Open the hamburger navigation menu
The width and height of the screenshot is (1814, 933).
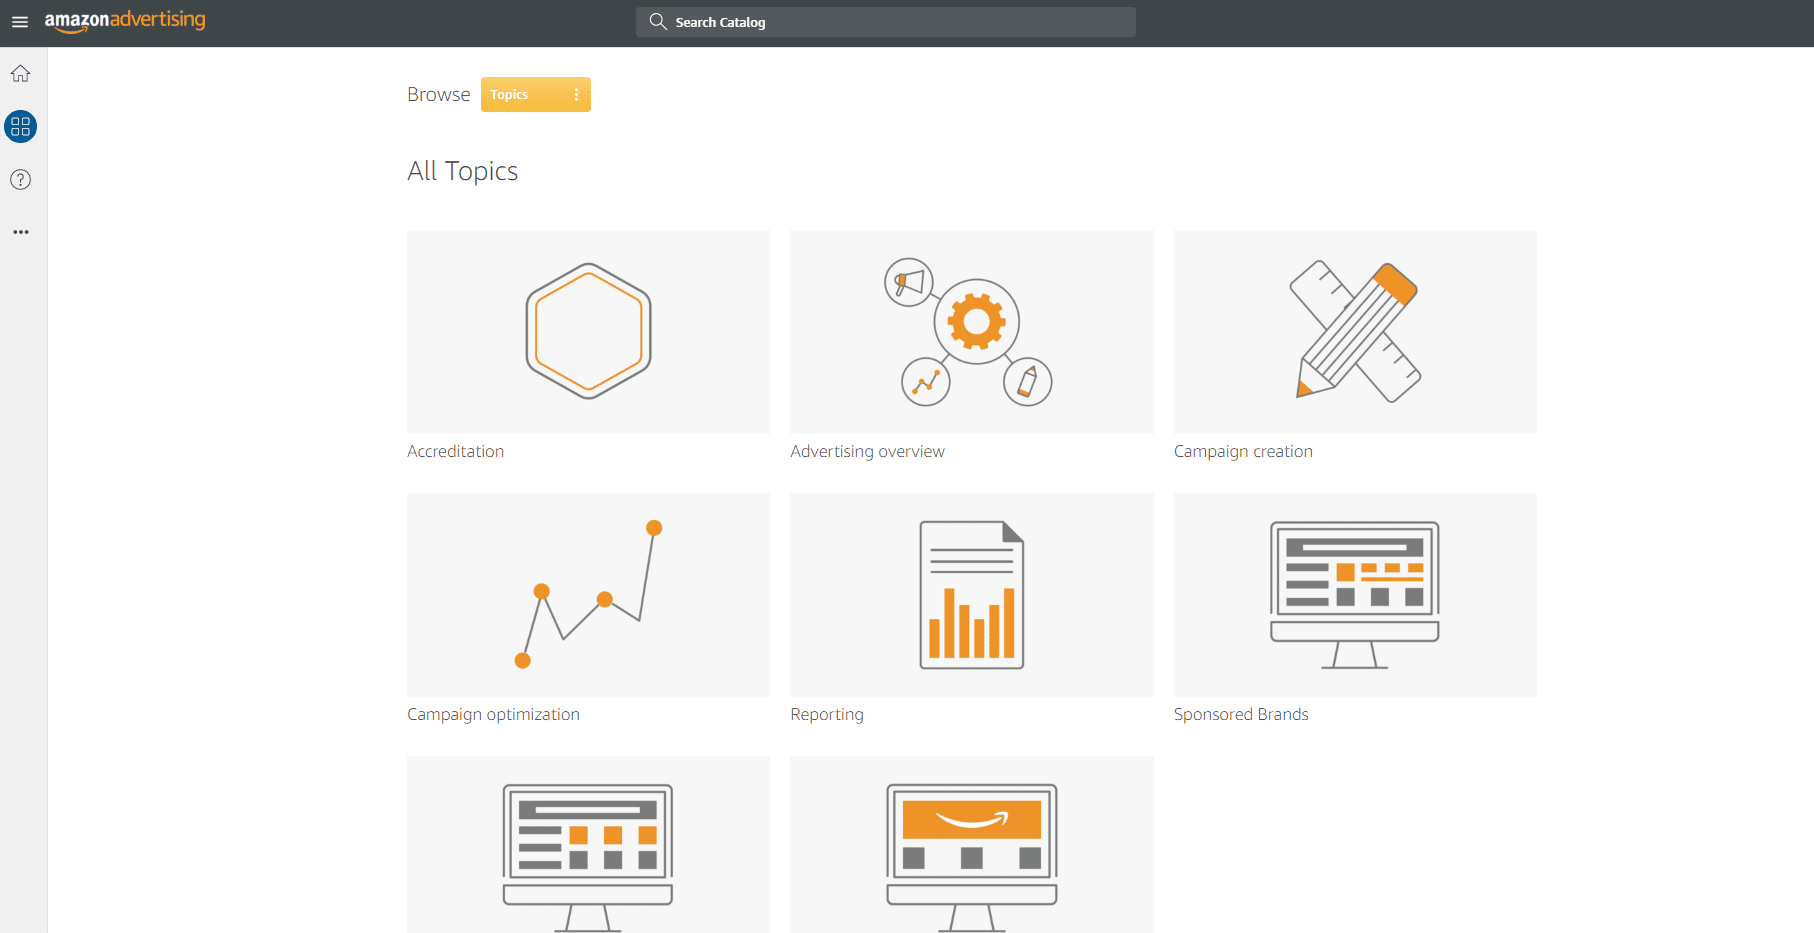(x=20, y=22)
